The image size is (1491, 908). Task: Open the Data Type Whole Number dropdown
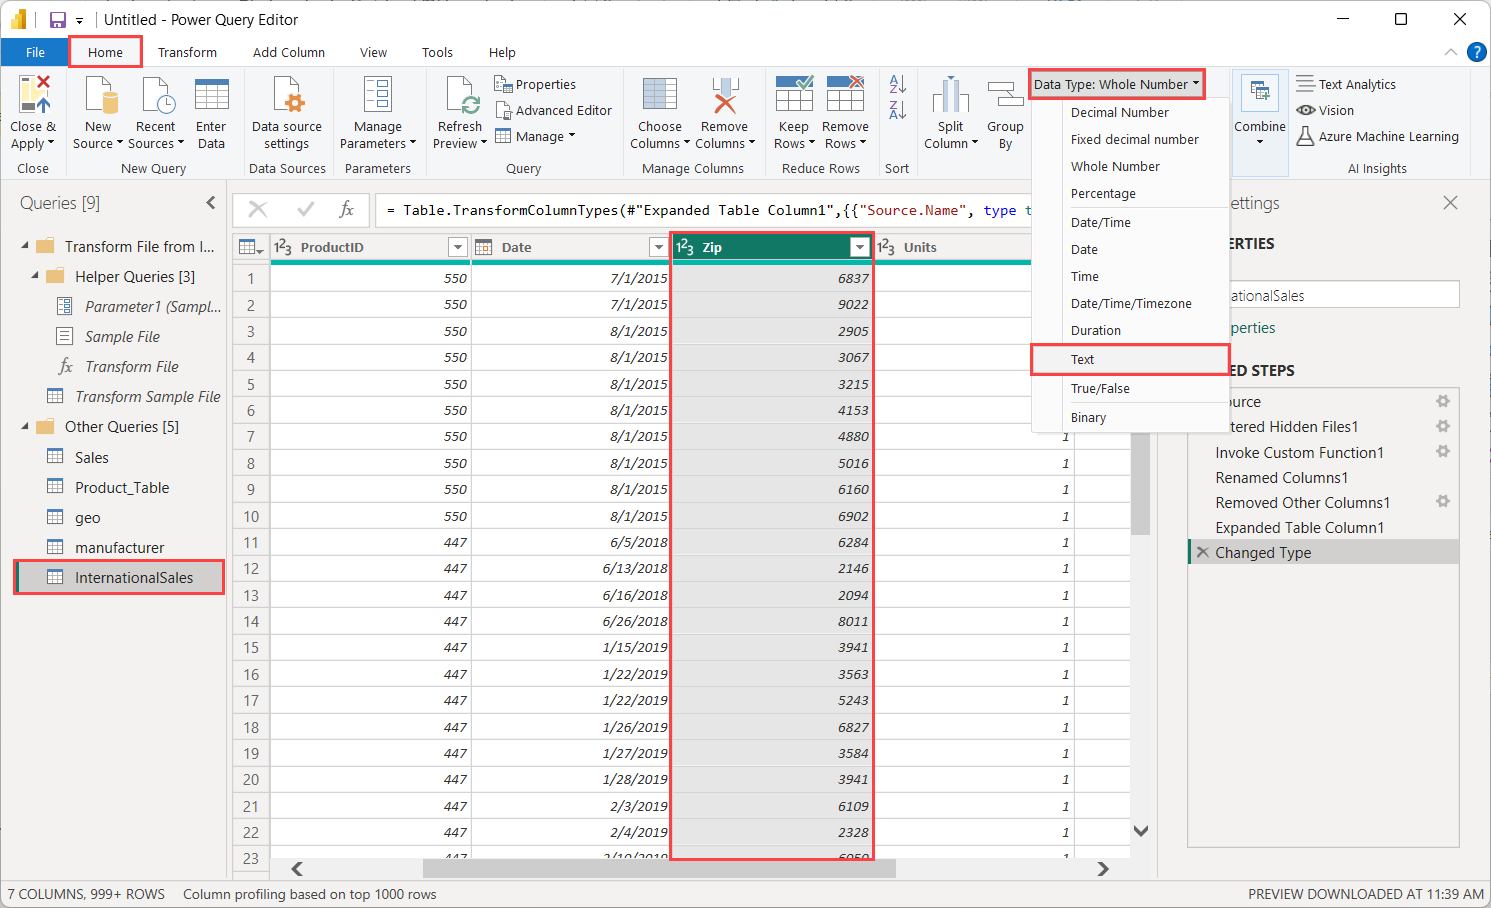click(1116, 85)
